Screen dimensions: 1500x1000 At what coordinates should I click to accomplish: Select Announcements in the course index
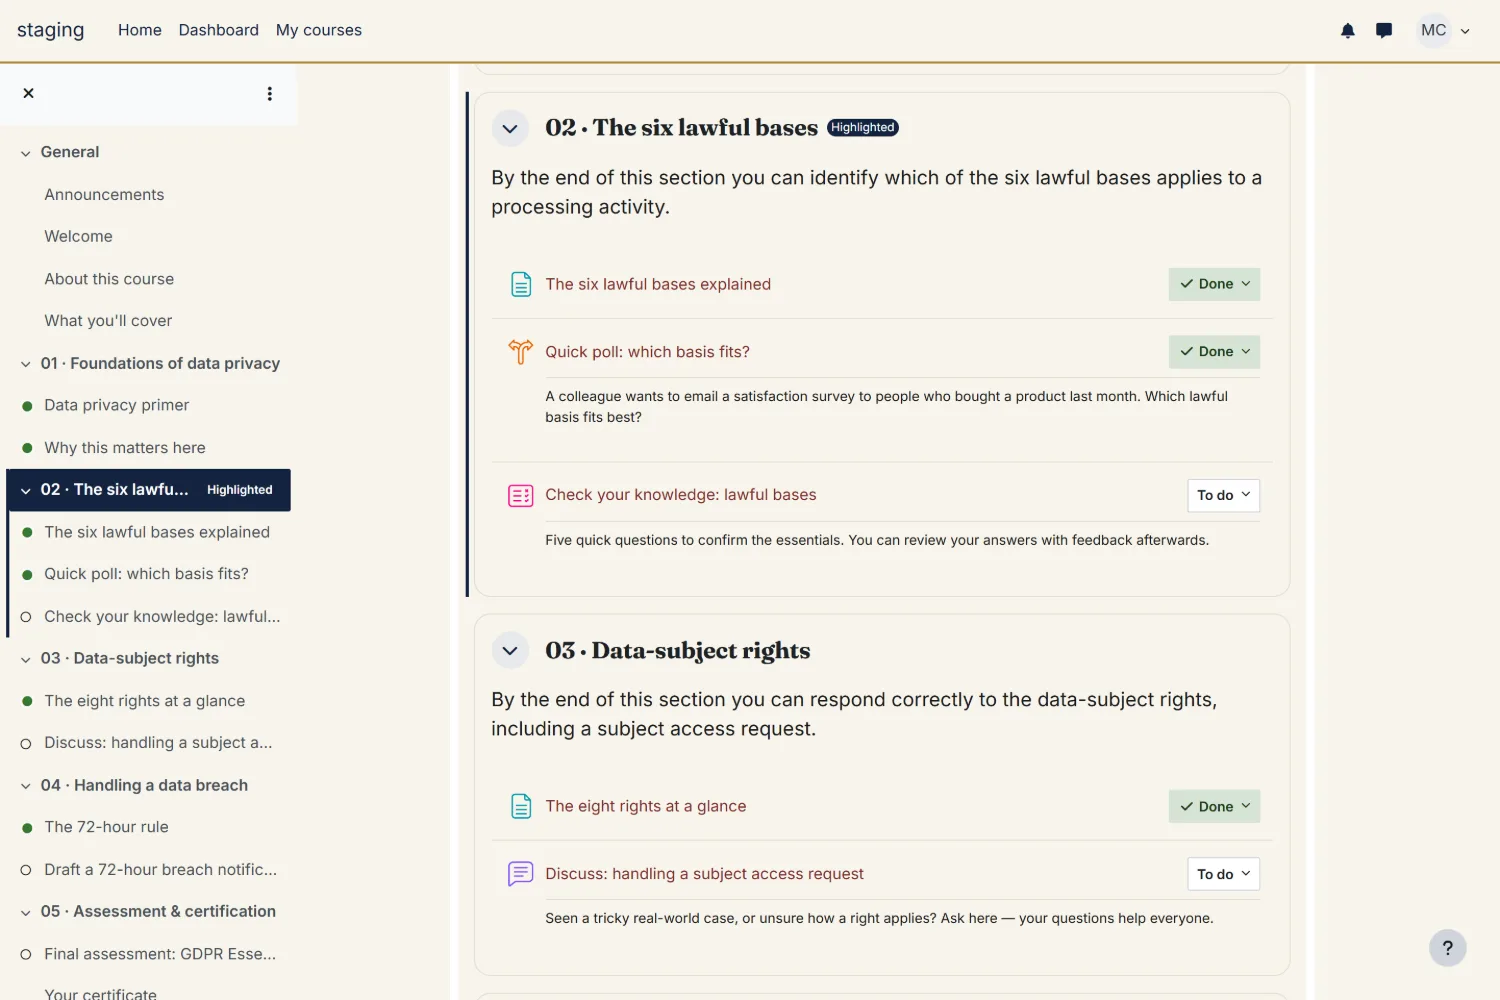tap(104, 195)
